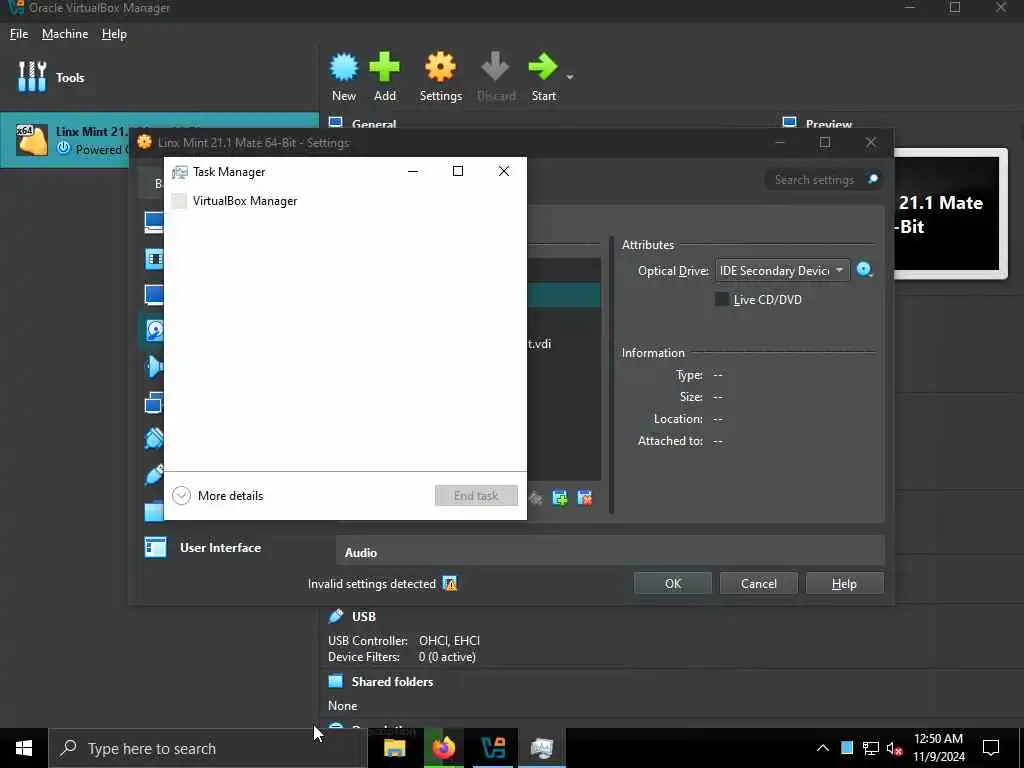Select the User Interface label in settings sidebar

(220, 547)
